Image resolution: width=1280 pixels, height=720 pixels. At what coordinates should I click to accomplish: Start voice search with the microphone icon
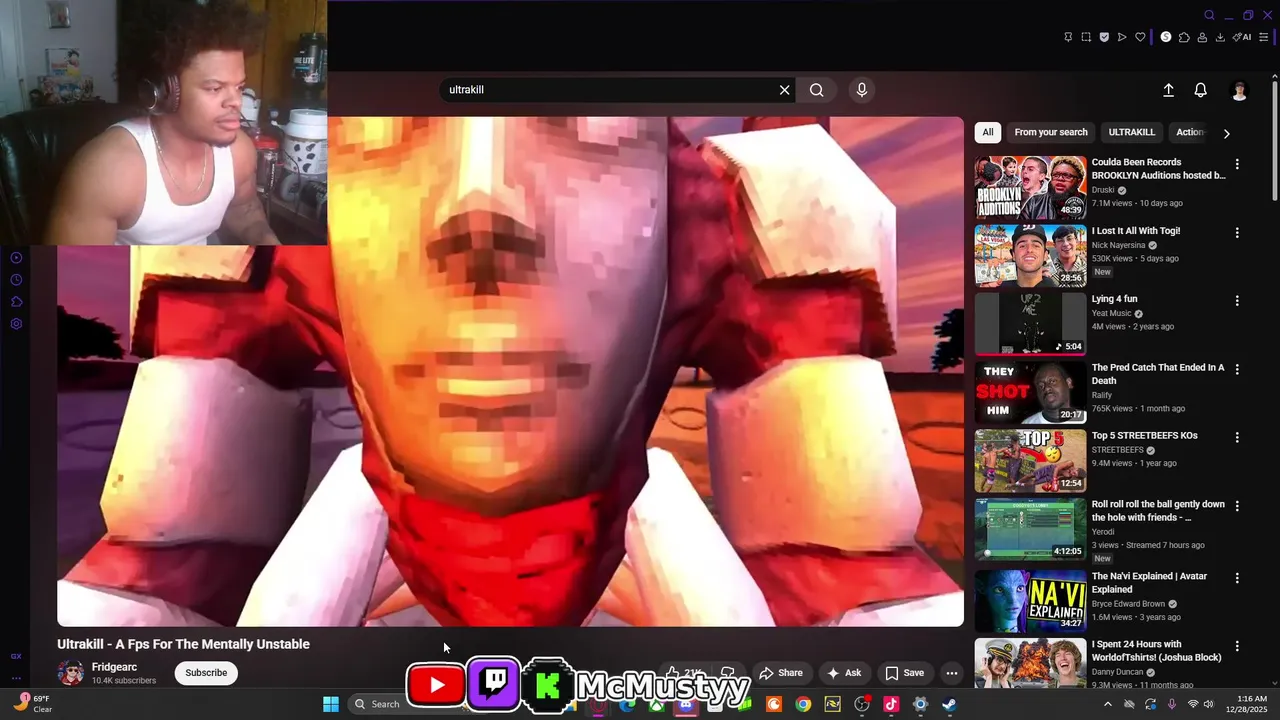coord(862,90)
